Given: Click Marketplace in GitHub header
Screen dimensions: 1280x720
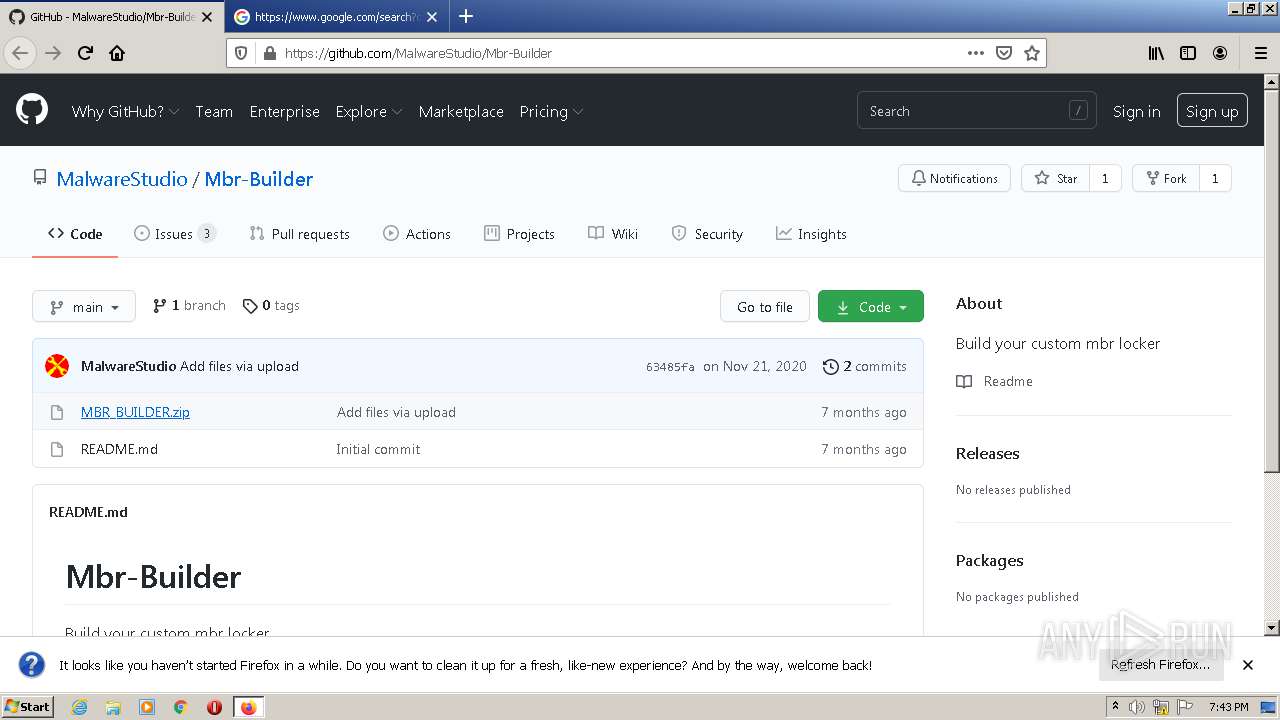Looking at the screenshot, I should click(x=461, y=111).
